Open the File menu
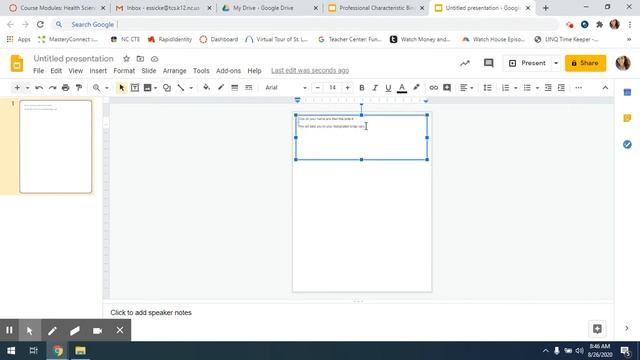This screenshot has width=640, height=360. (x=38, y=71)
